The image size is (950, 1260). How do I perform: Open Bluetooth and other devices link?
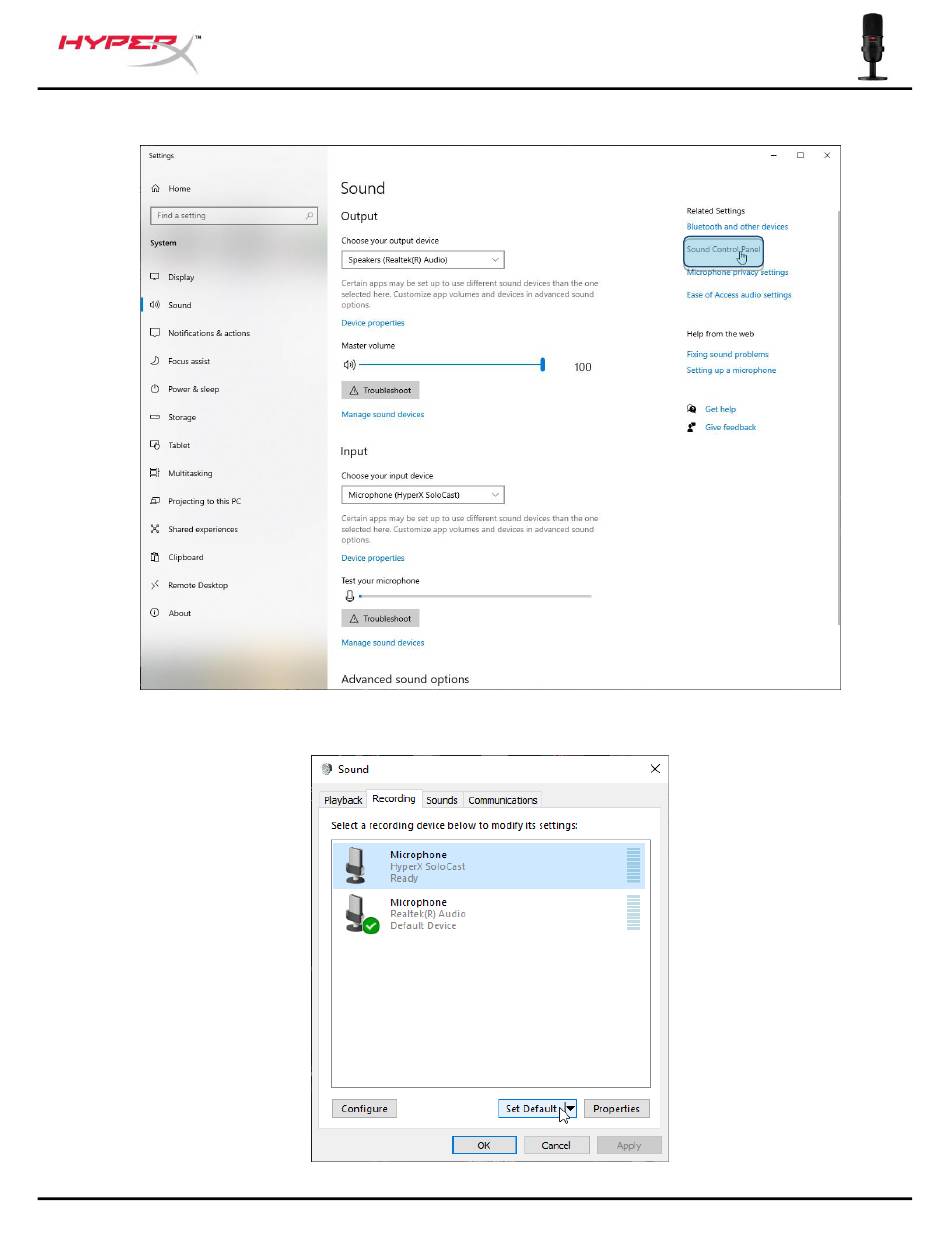point(737,227)
